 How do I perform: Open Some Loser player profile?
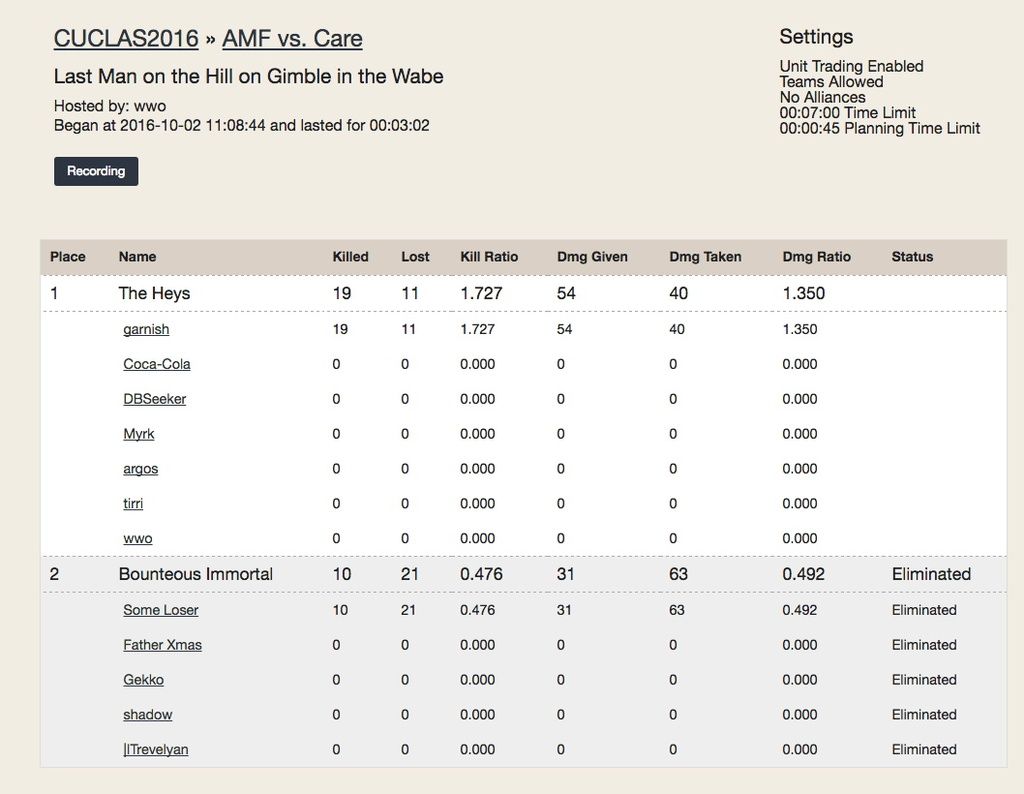click(x=160, y=610)
